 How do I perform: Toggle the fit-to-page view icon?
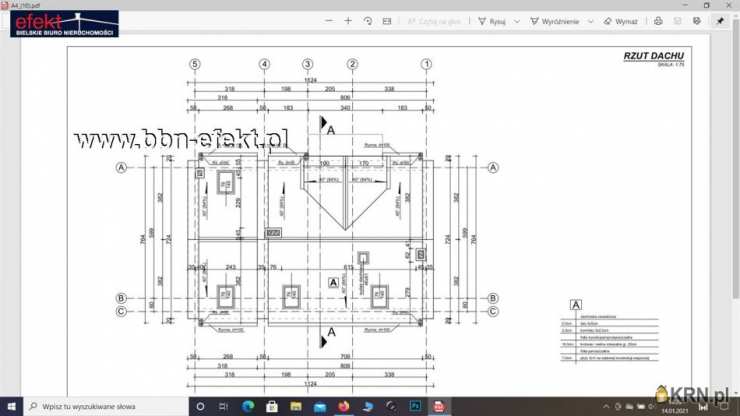387,20
